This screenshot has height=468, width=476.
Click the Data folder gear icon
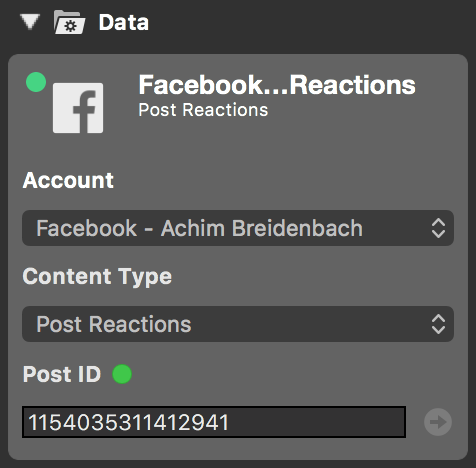tap(69, 22)
